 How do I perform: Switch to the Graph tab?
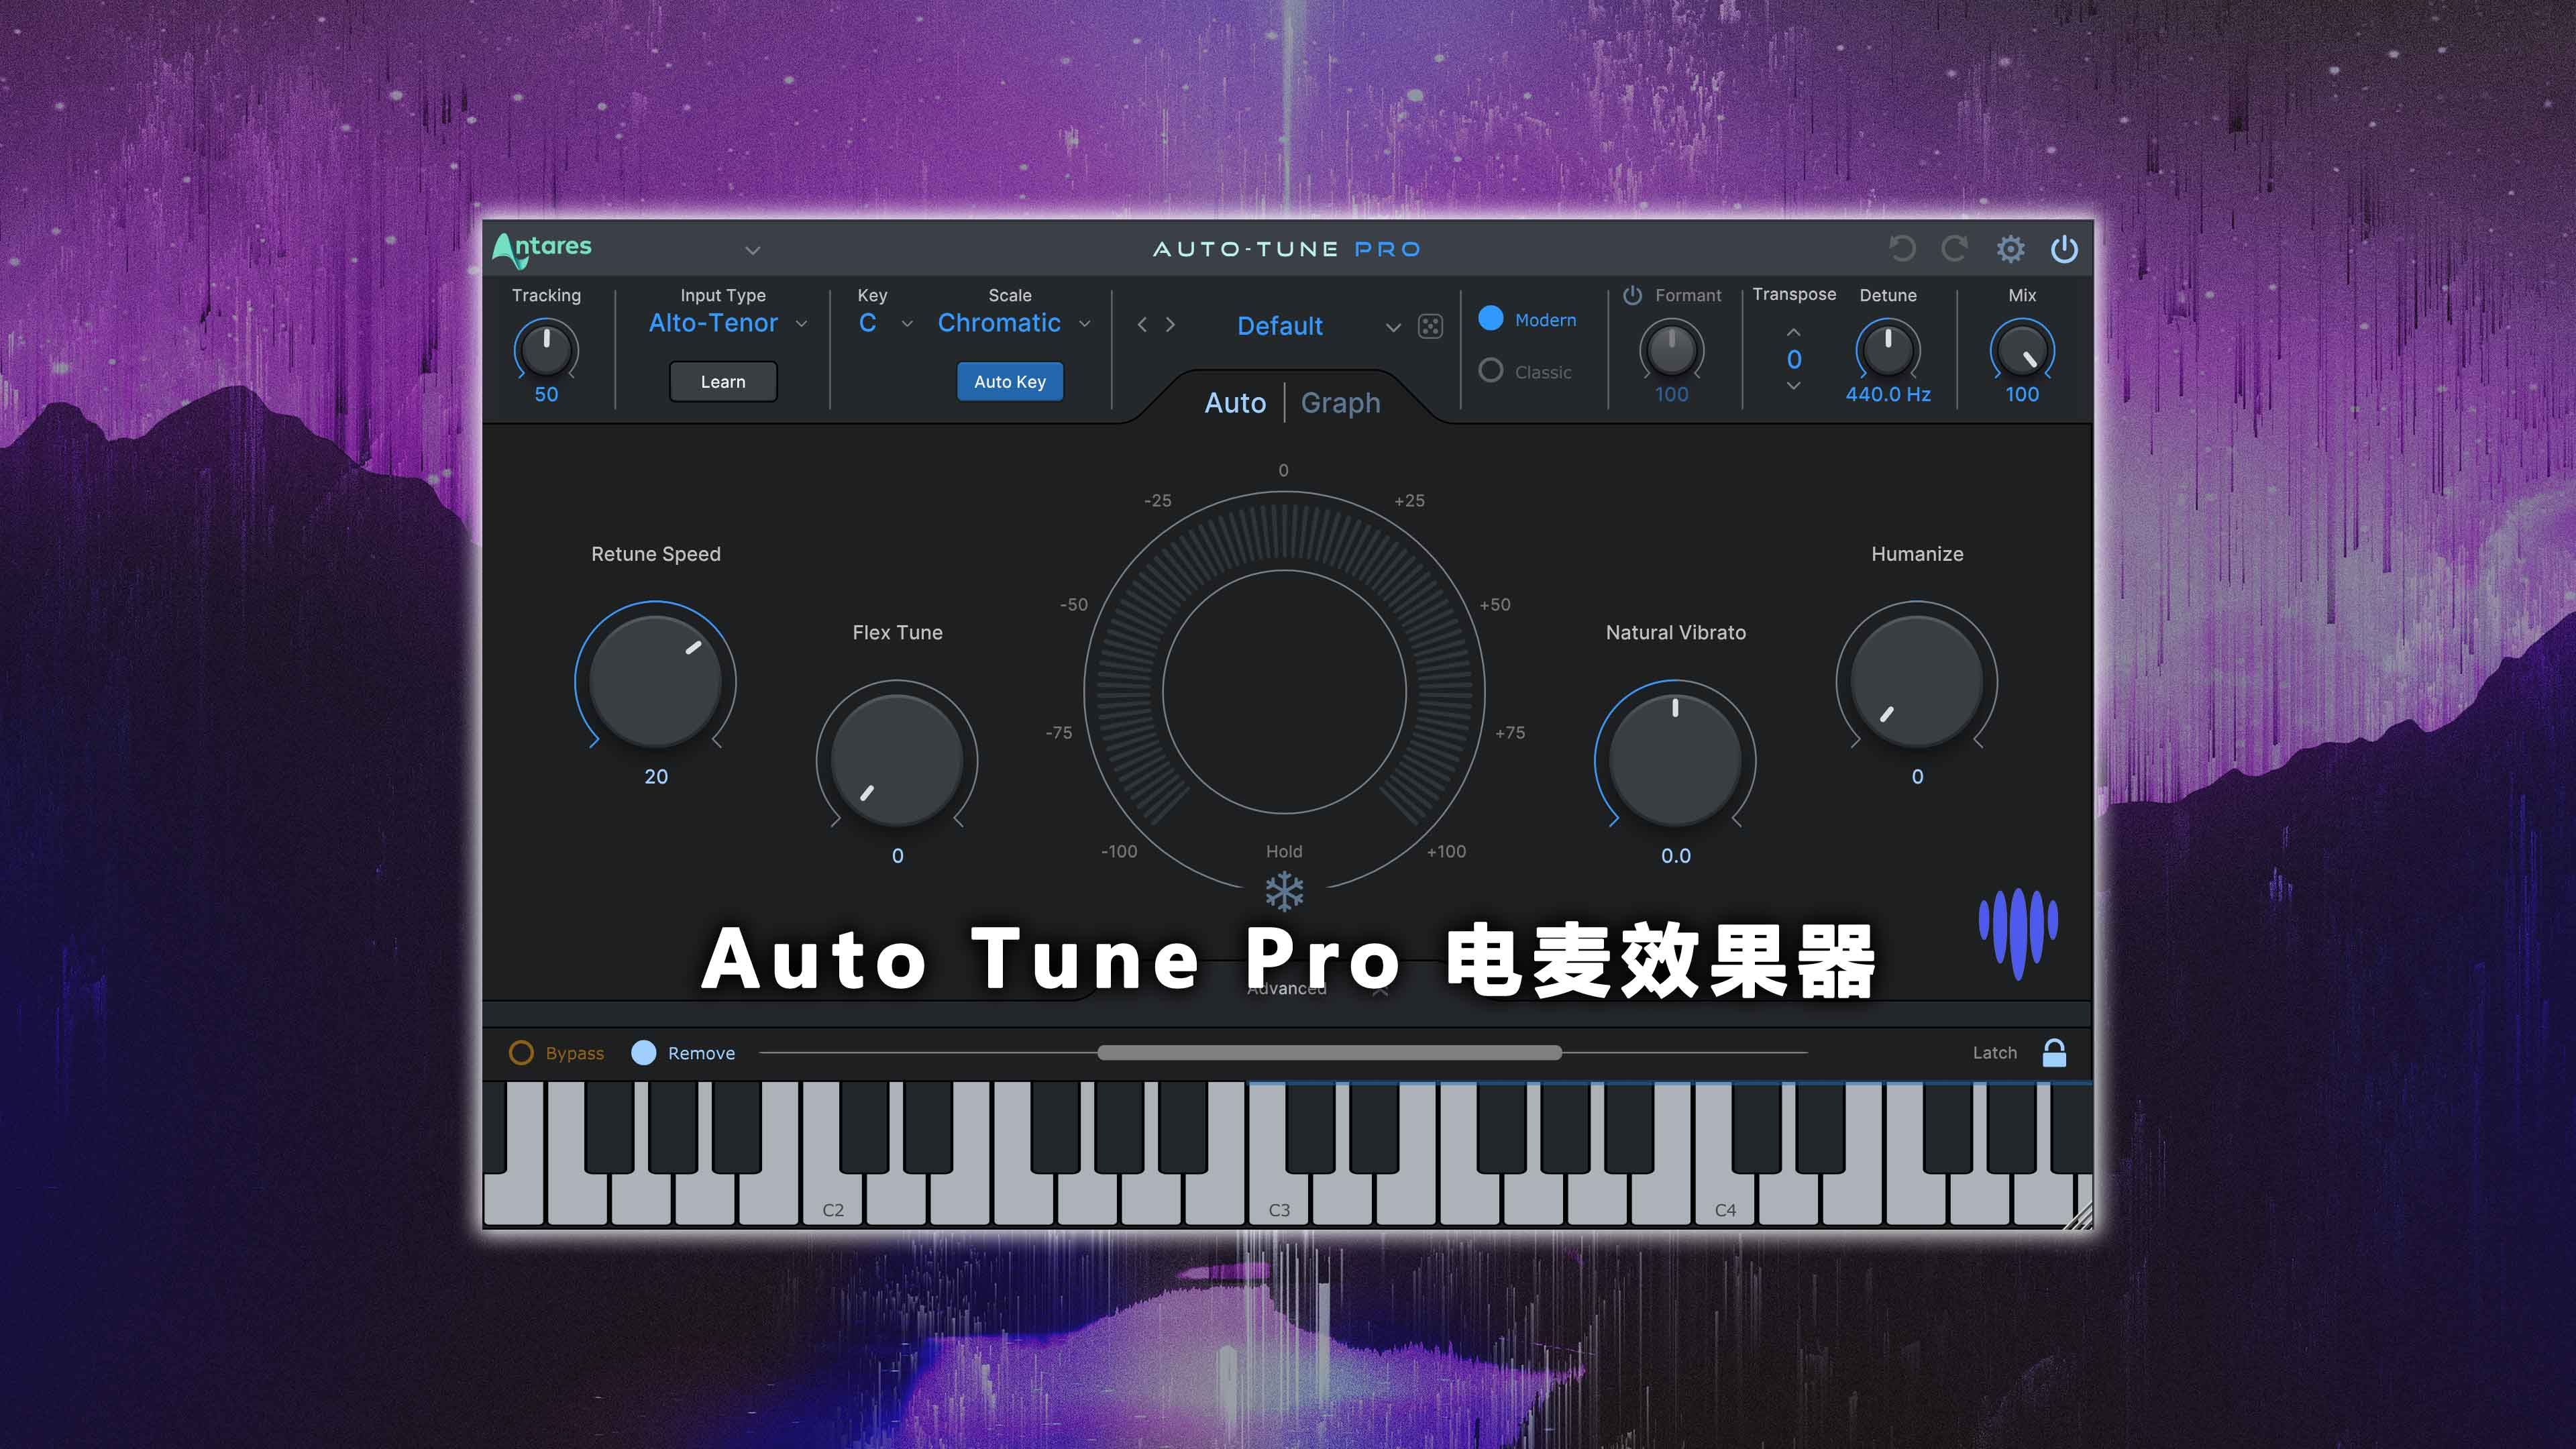[x=1339, y=402]
